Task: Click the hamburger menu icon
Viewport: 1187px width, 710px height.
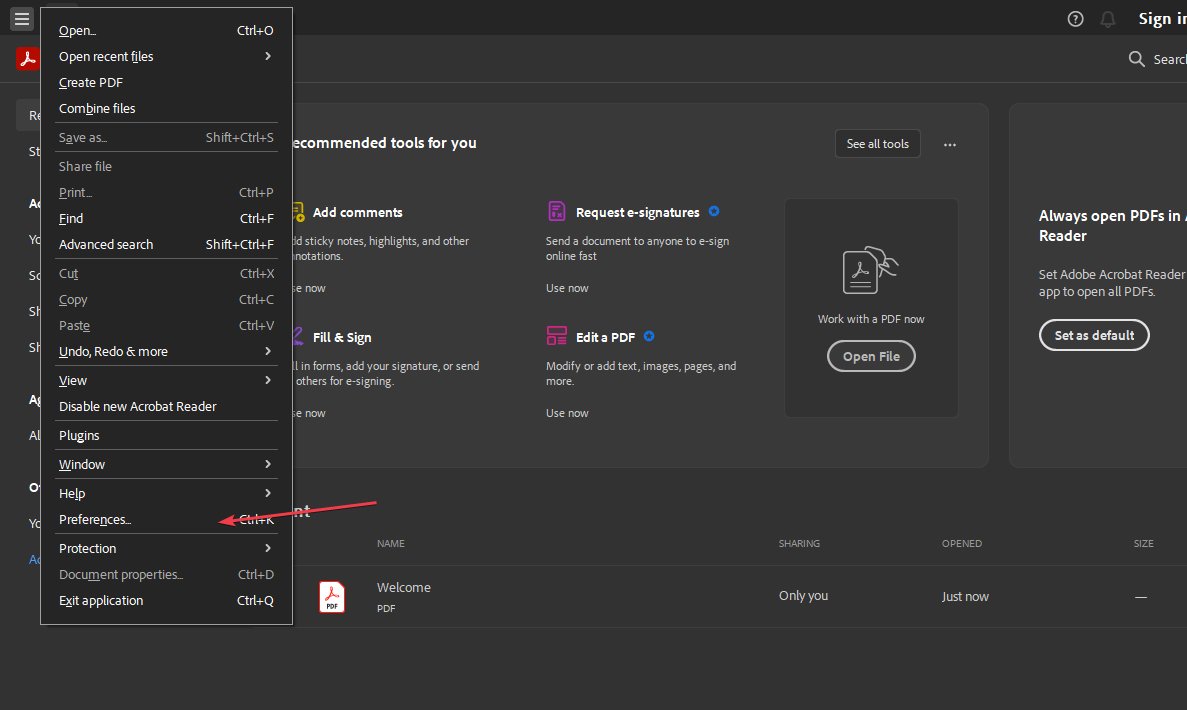Action: tap(22, 19)
